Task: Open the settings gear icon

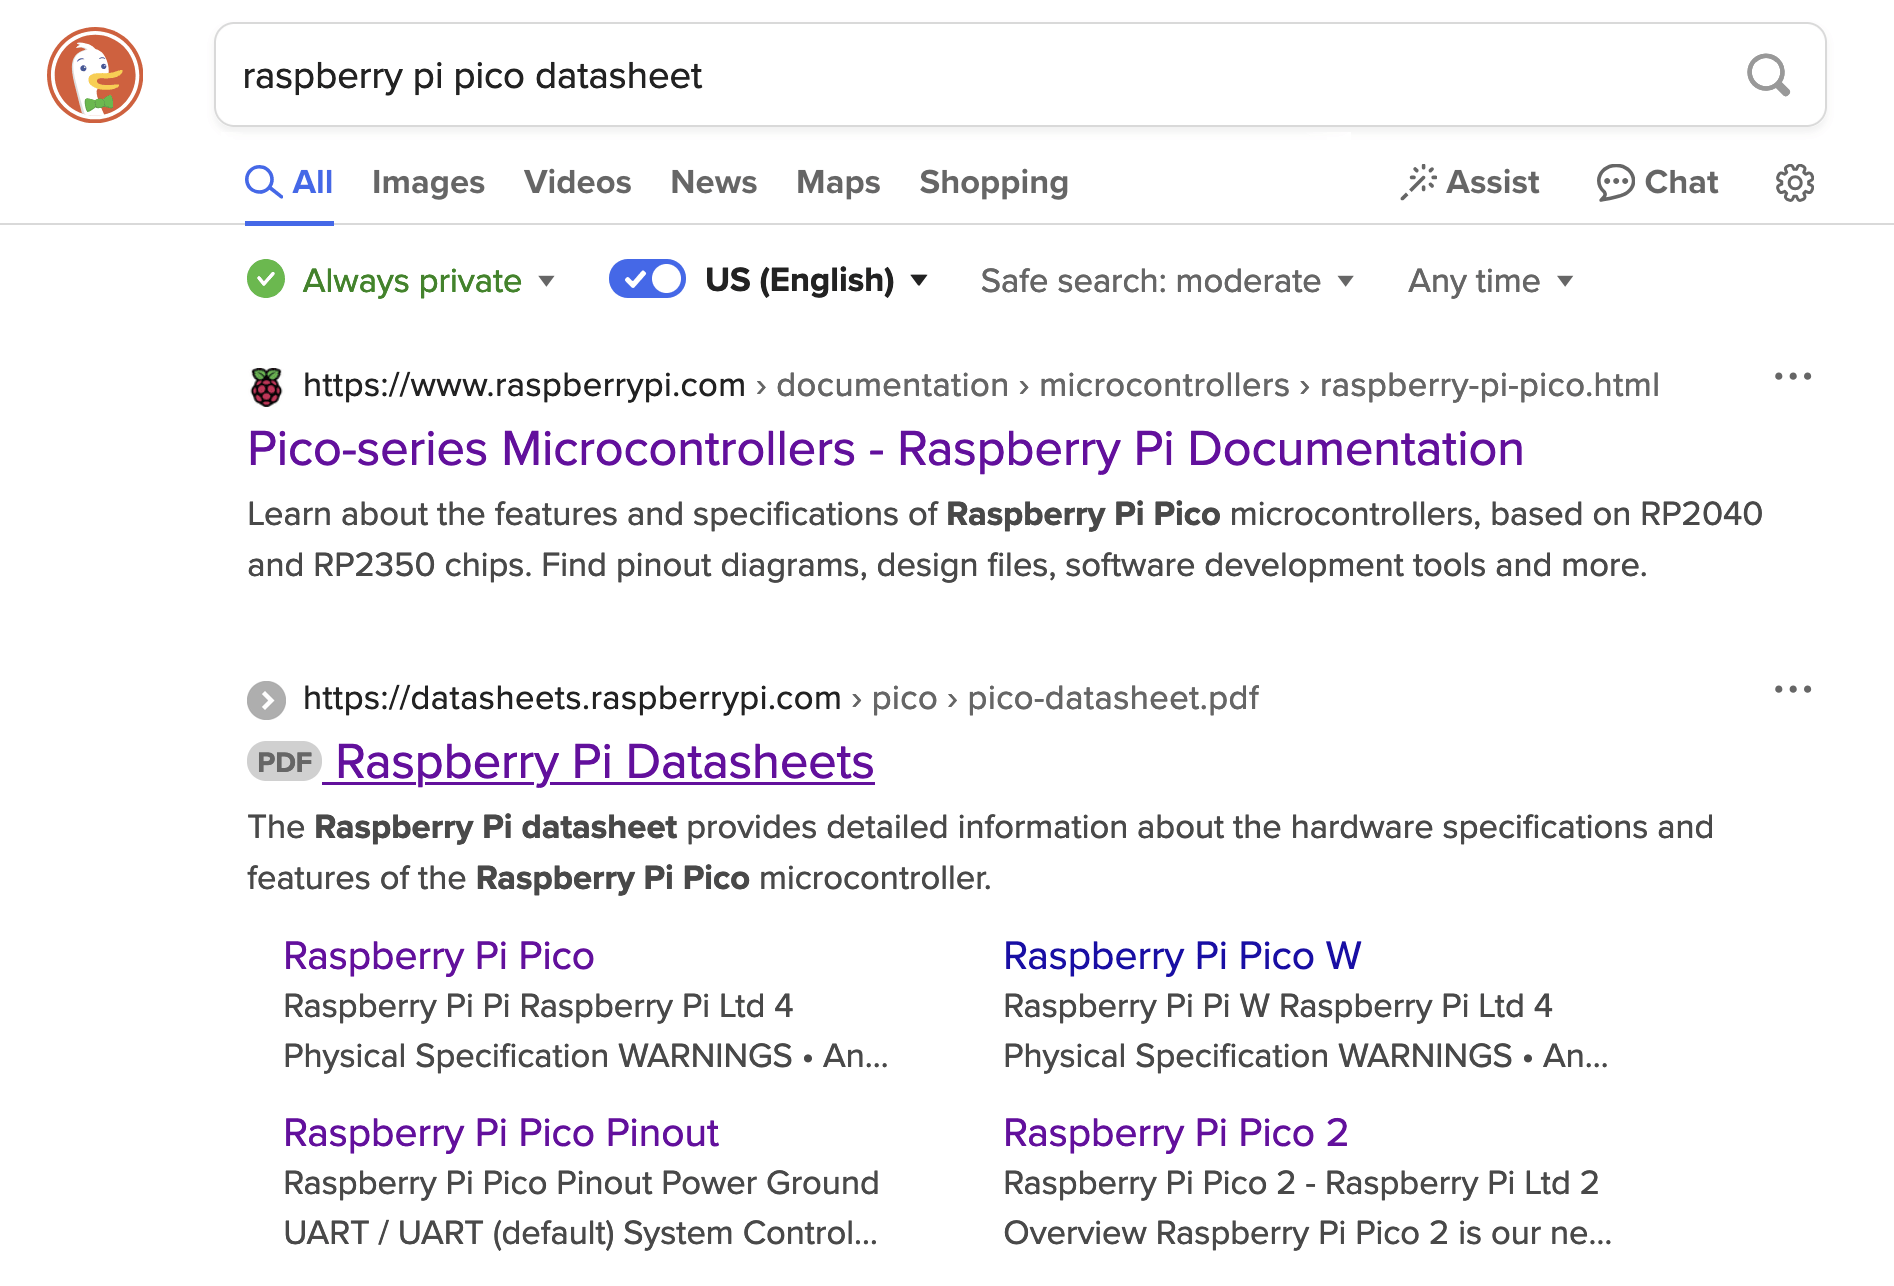Action: [x=1795, y=183]
